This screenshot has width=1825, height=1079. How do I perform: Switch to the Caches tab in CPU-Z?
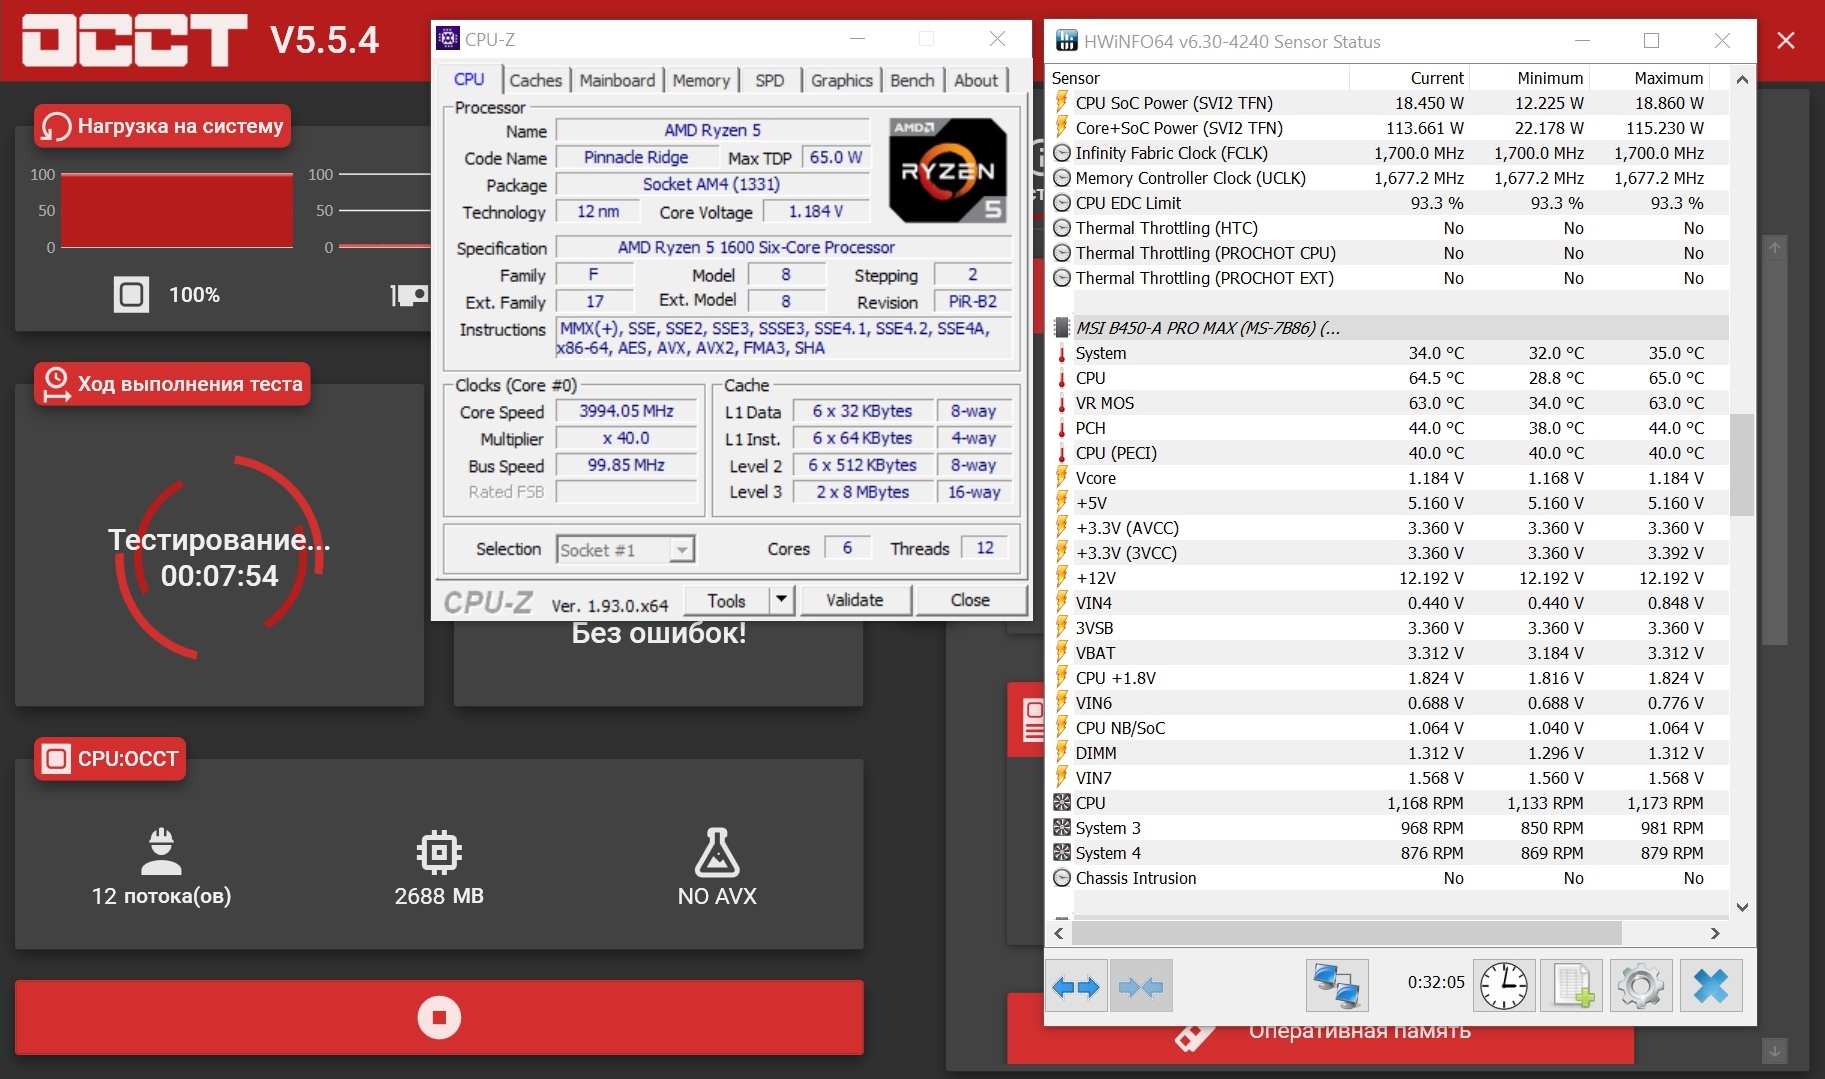tap(535, 80)
